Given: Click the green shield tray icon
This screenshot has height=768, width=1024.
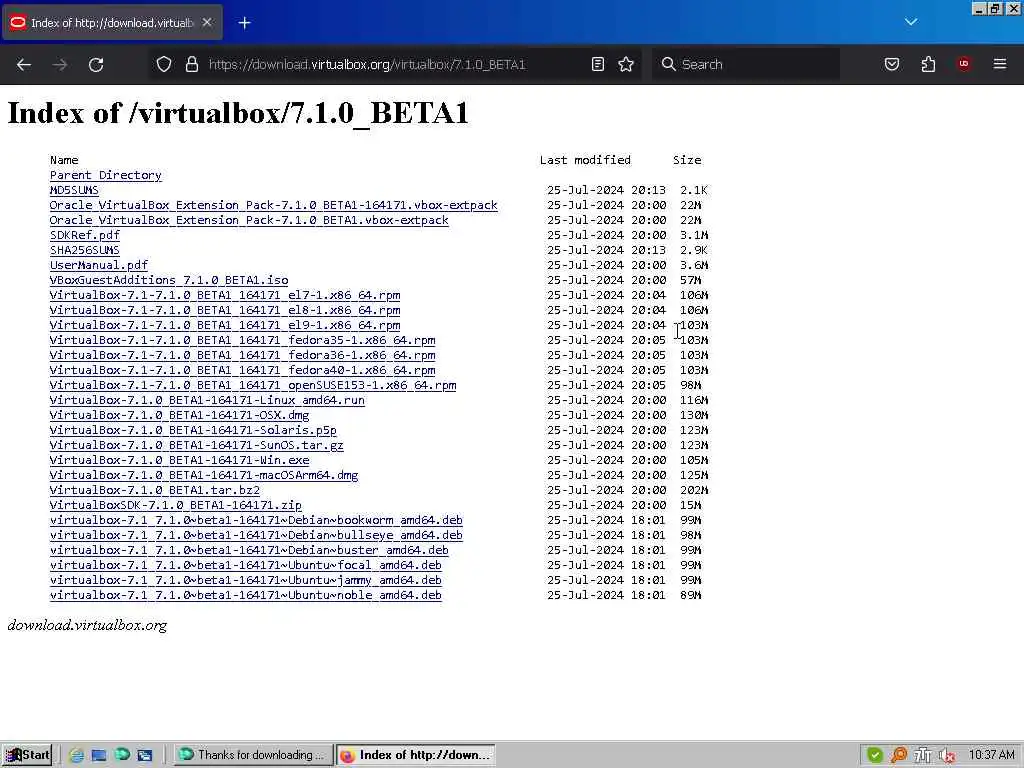Looking at the screenshot, I should click(x=874, y=755).
